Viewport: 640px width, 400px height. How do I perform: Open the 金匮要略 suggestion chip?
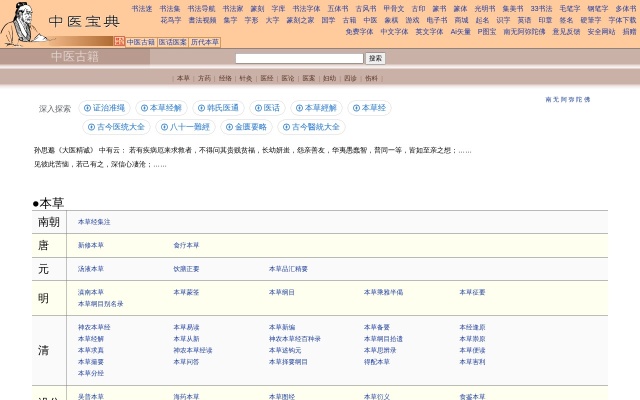(244, 127)
